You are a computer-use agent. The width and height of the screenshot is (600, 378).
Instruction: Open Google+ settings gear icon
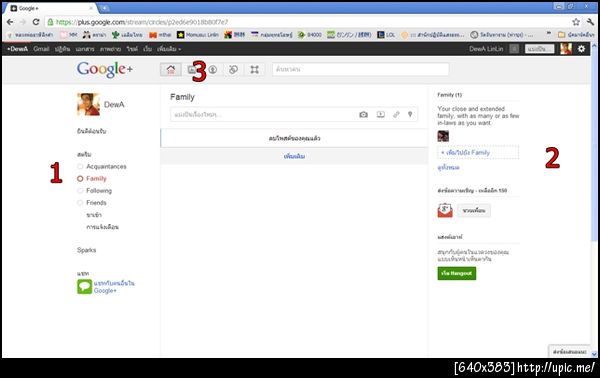581,49
